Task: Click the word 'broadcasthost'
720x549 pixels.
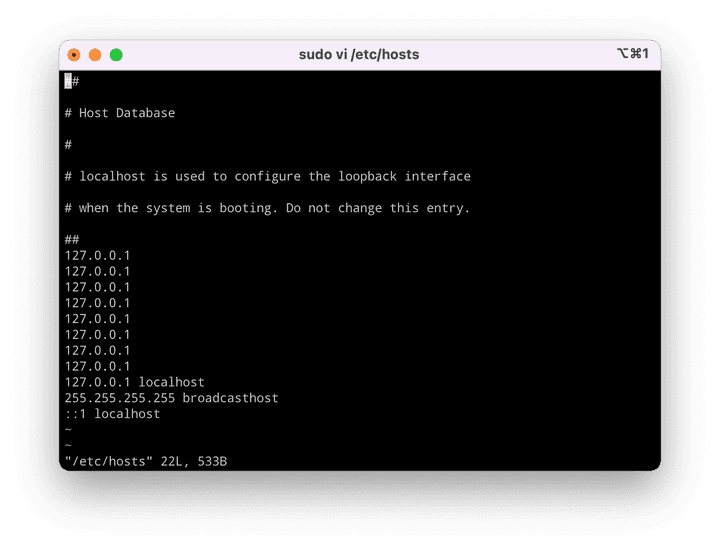Action: [231, 398]
